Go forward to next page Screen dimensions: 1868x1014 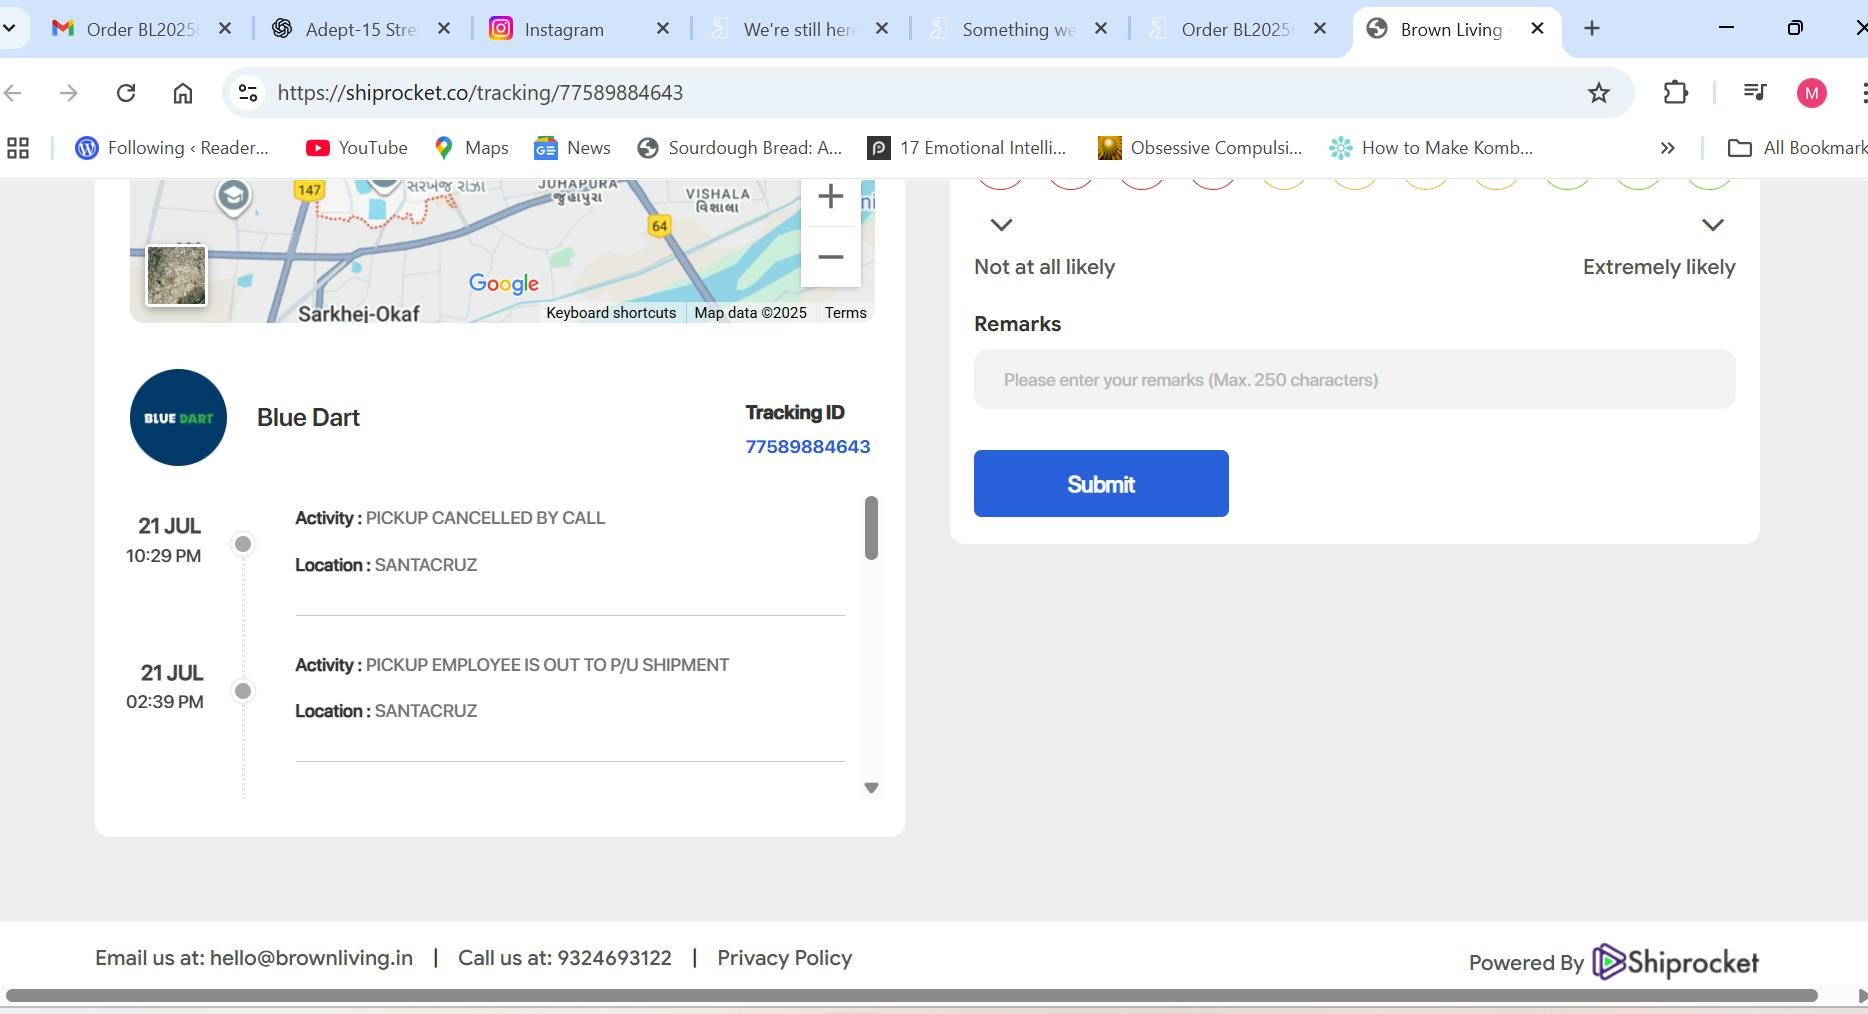(68, 93)
